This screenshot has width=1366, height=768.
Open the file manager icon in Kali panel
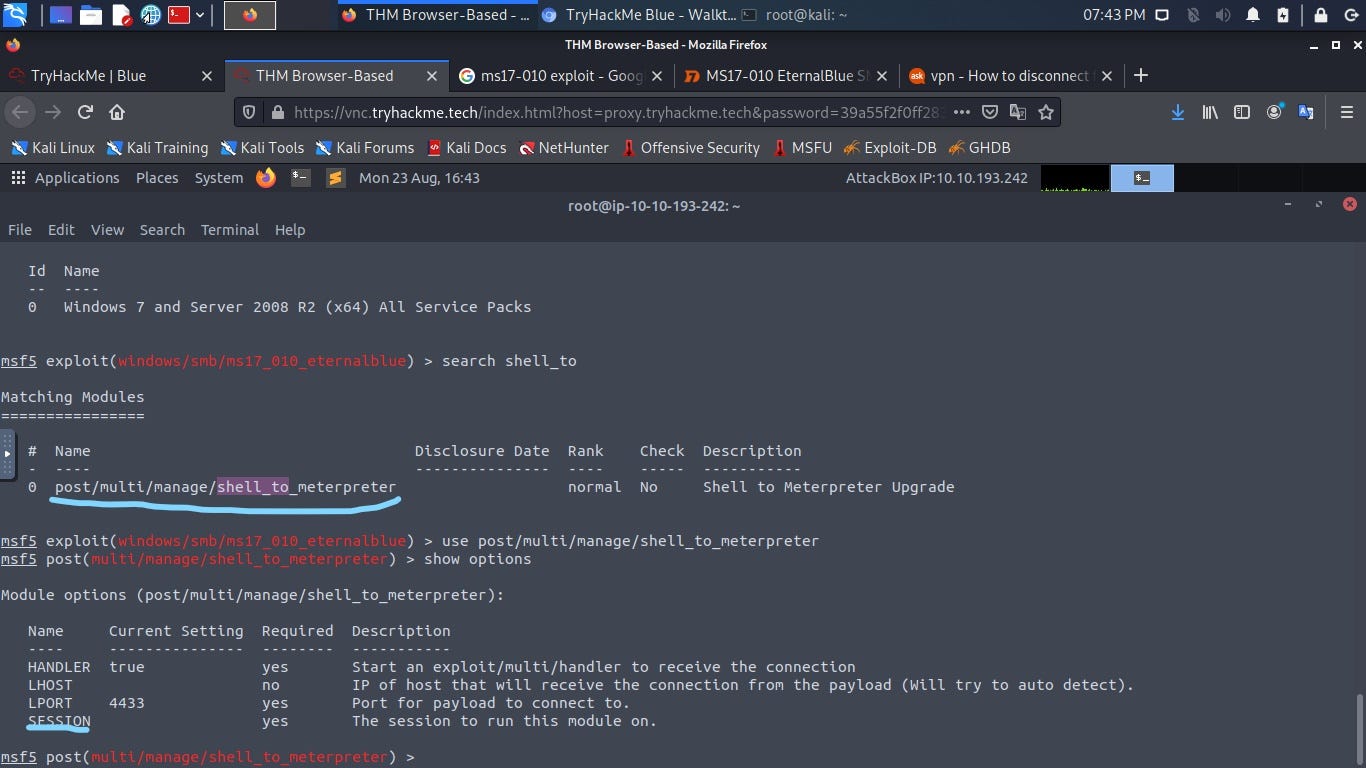click(91, 15)
